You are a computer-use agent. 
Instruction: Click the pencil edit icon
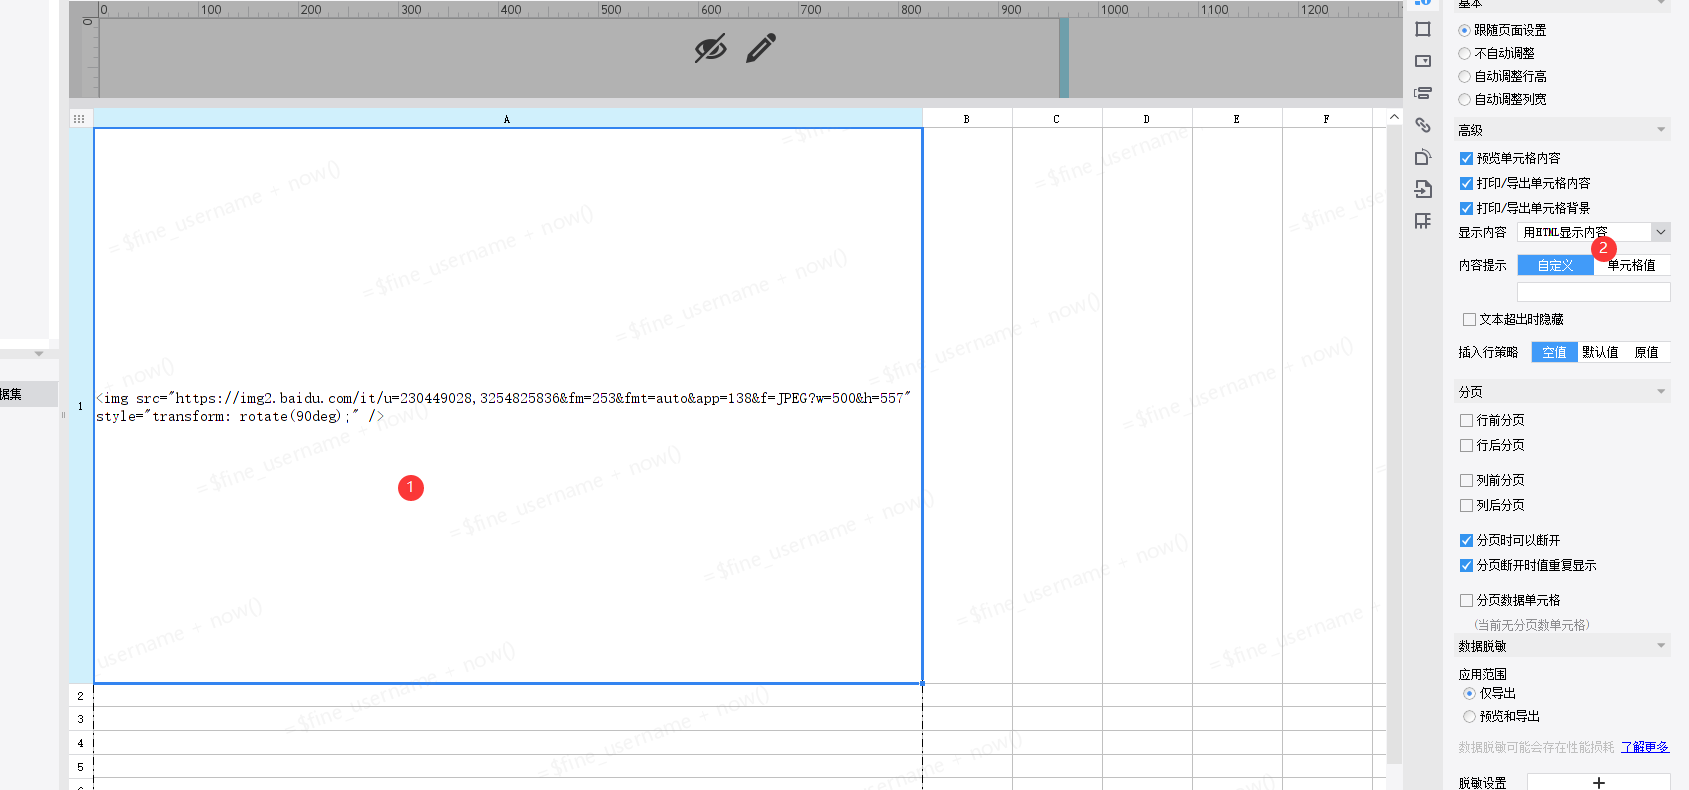[x=761, y=48]
